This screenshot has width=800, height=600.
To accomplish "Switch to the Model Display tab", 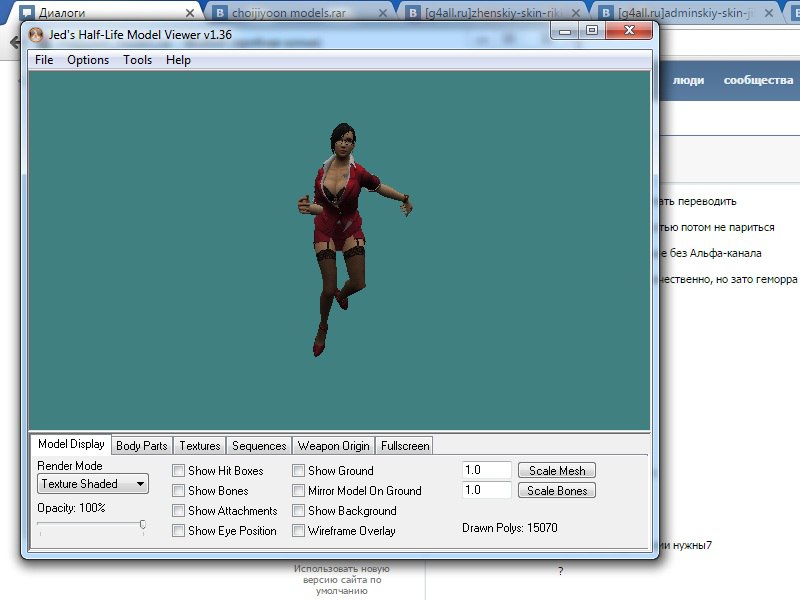I will (71, 444).
